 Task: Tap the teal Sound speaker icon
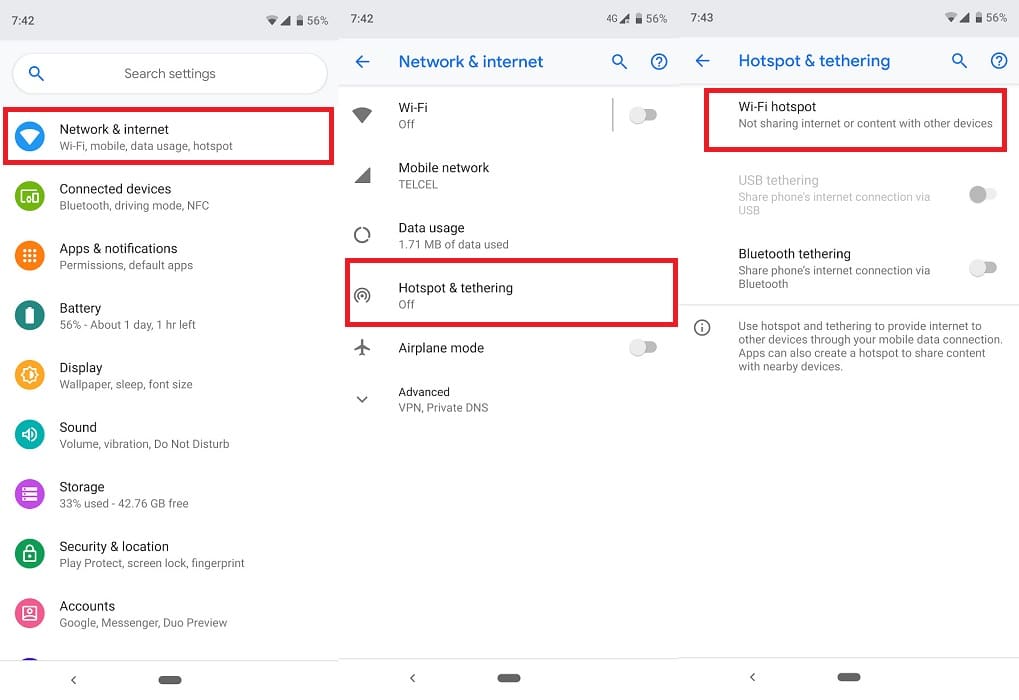tap(30, 435)
